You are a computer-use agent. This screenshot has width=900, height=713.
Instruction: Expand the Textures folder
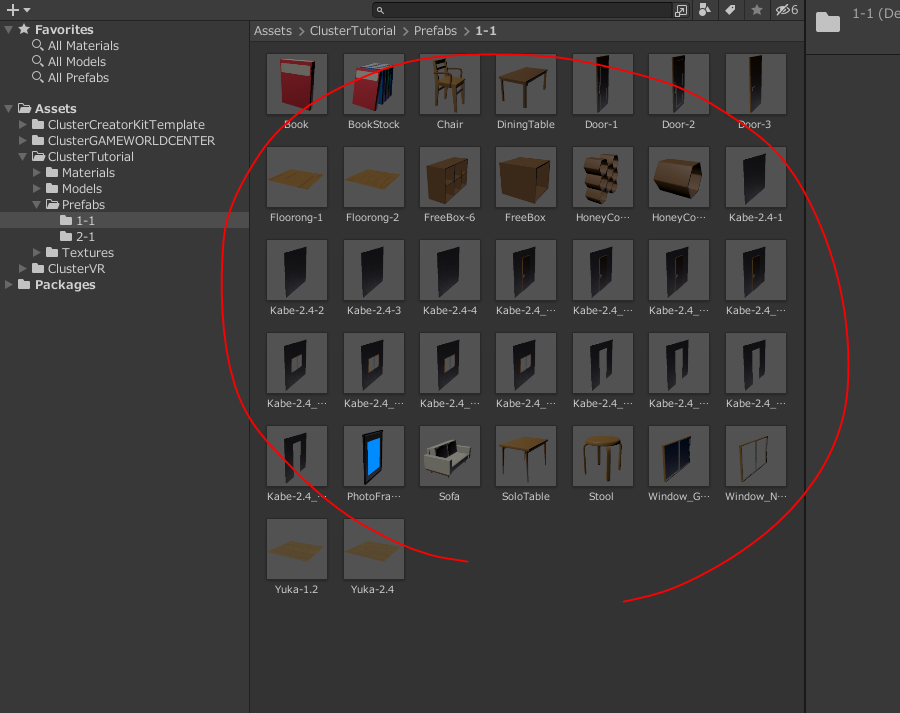(x=37, y=253)
